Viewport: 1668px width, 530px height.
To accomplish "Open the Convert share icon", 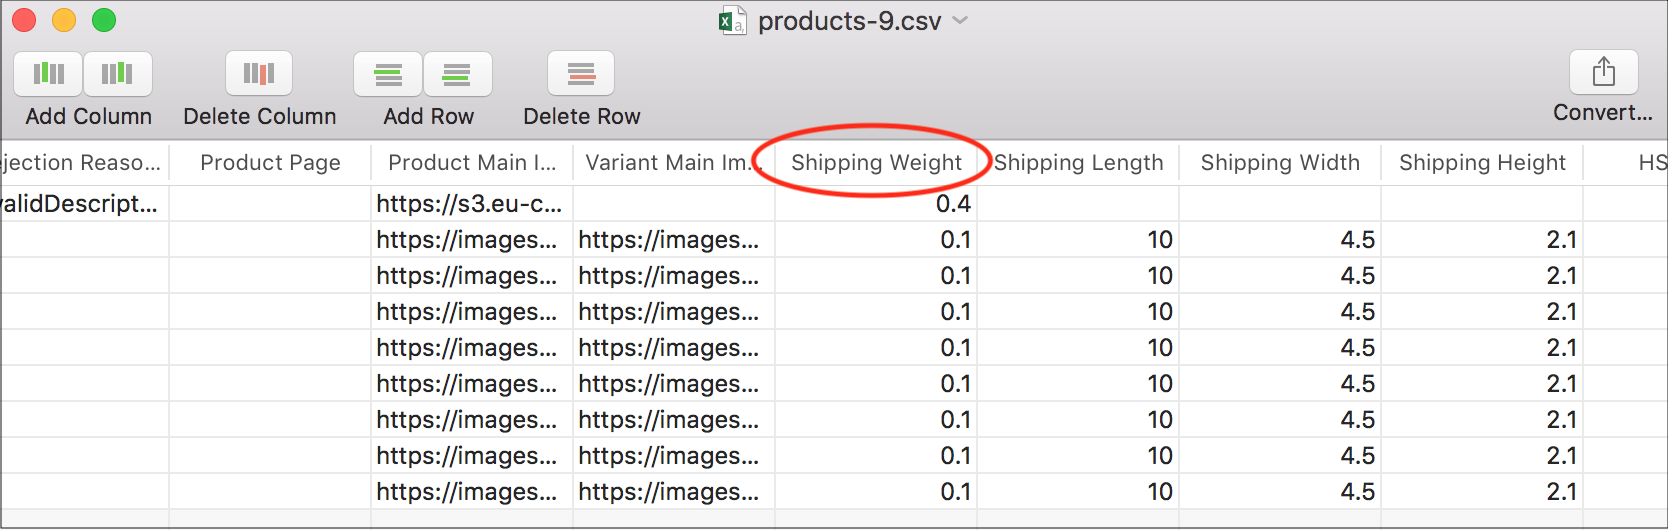I will click(x=1603, y=72).
